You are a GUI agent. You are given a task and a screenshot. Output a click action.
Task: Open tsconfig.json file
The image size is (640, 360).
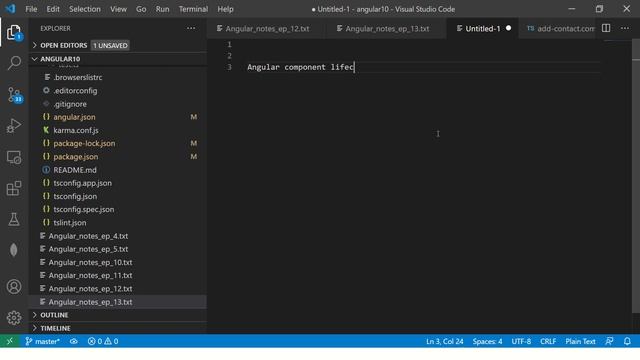(x=75, y=196)
